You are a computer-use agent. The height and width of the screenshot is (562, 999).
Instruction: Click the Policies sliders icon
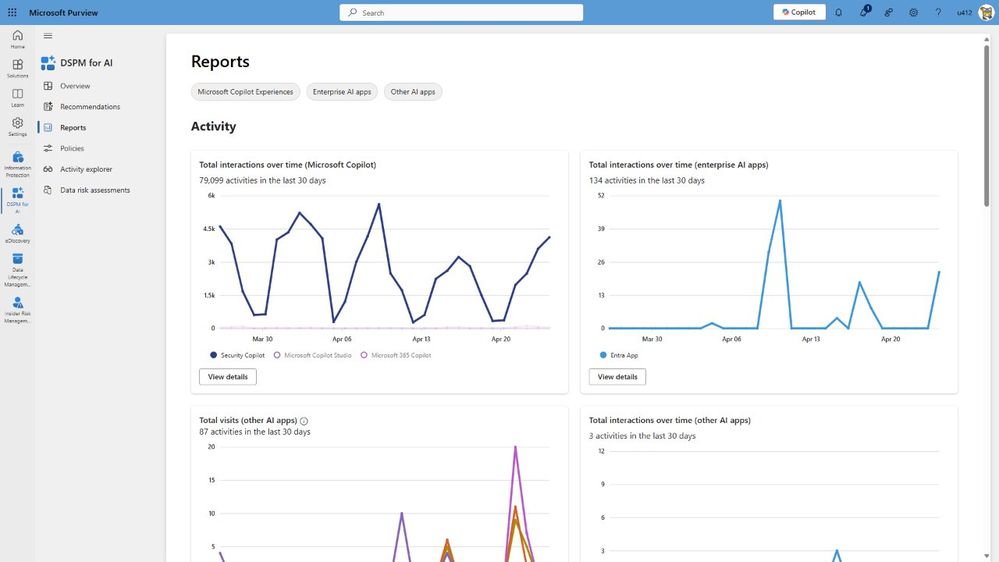[x=48, y=148]
